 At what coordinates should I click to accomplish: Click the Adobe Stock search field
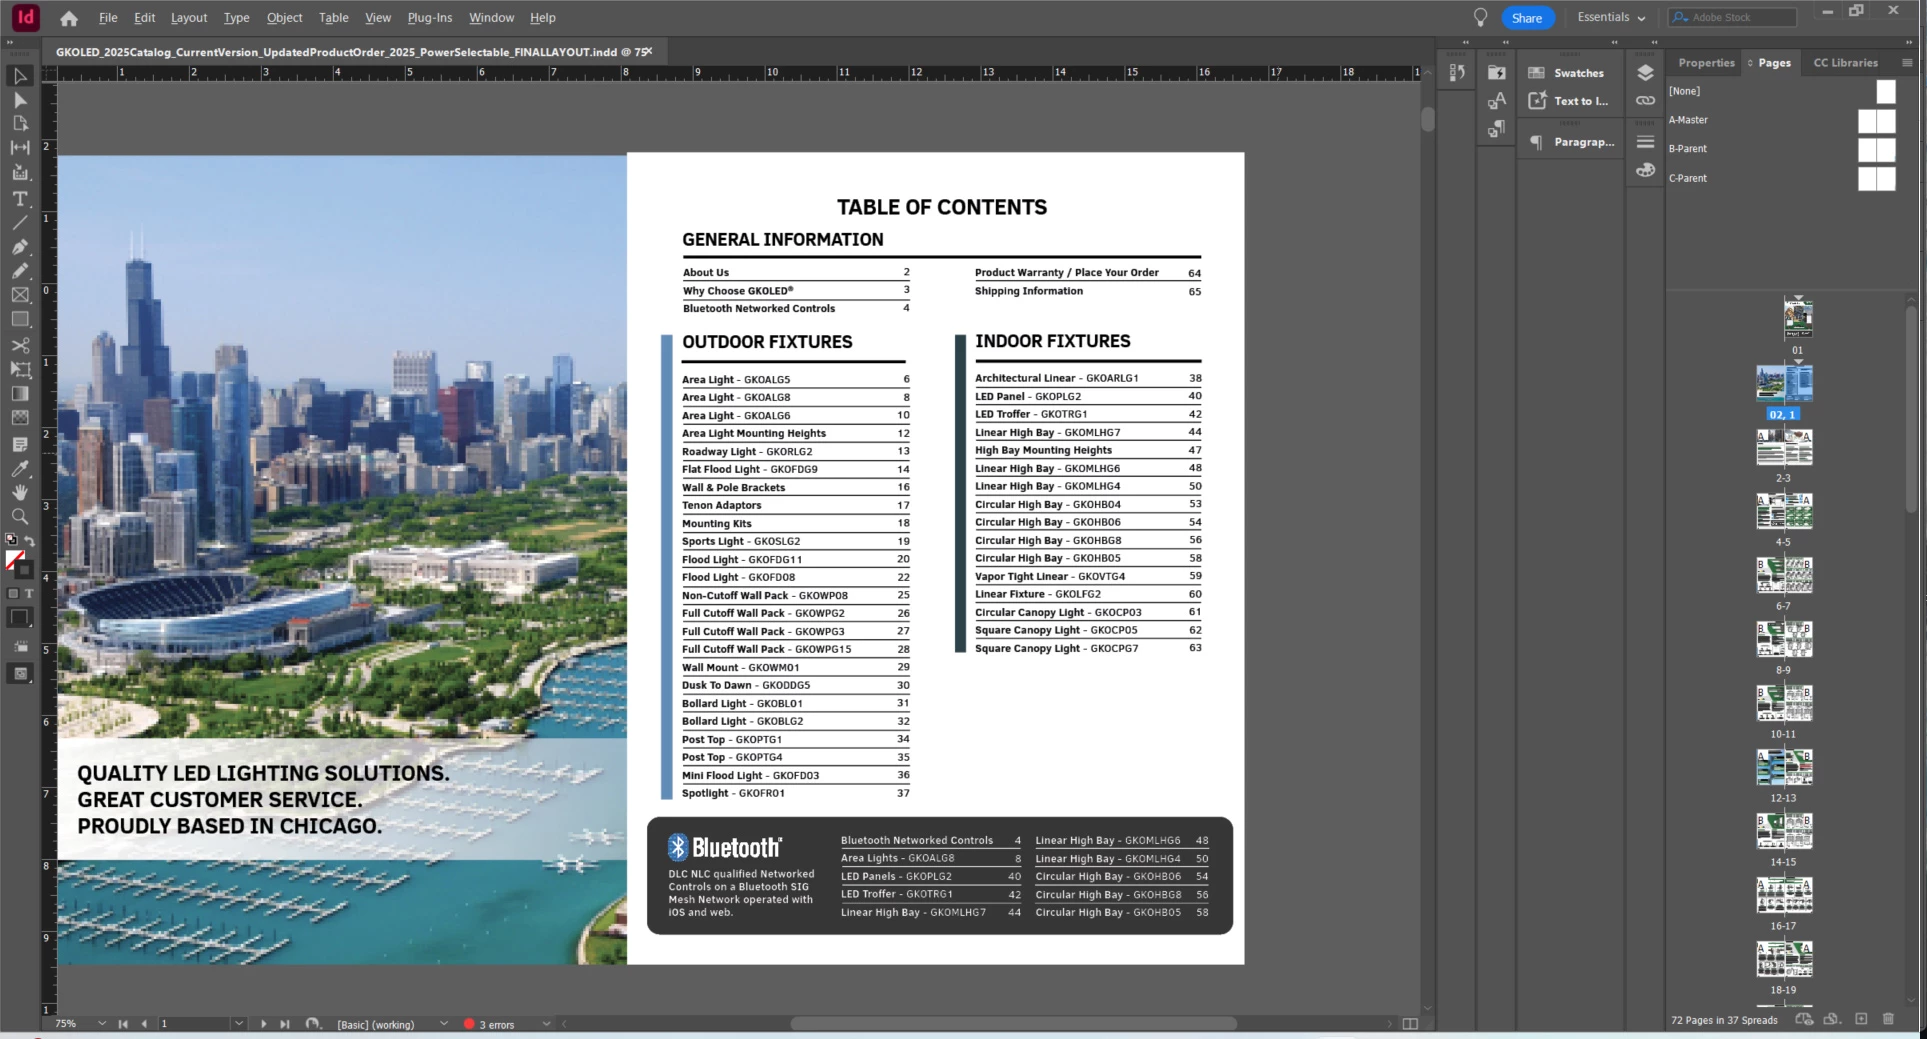point(1733,17)
